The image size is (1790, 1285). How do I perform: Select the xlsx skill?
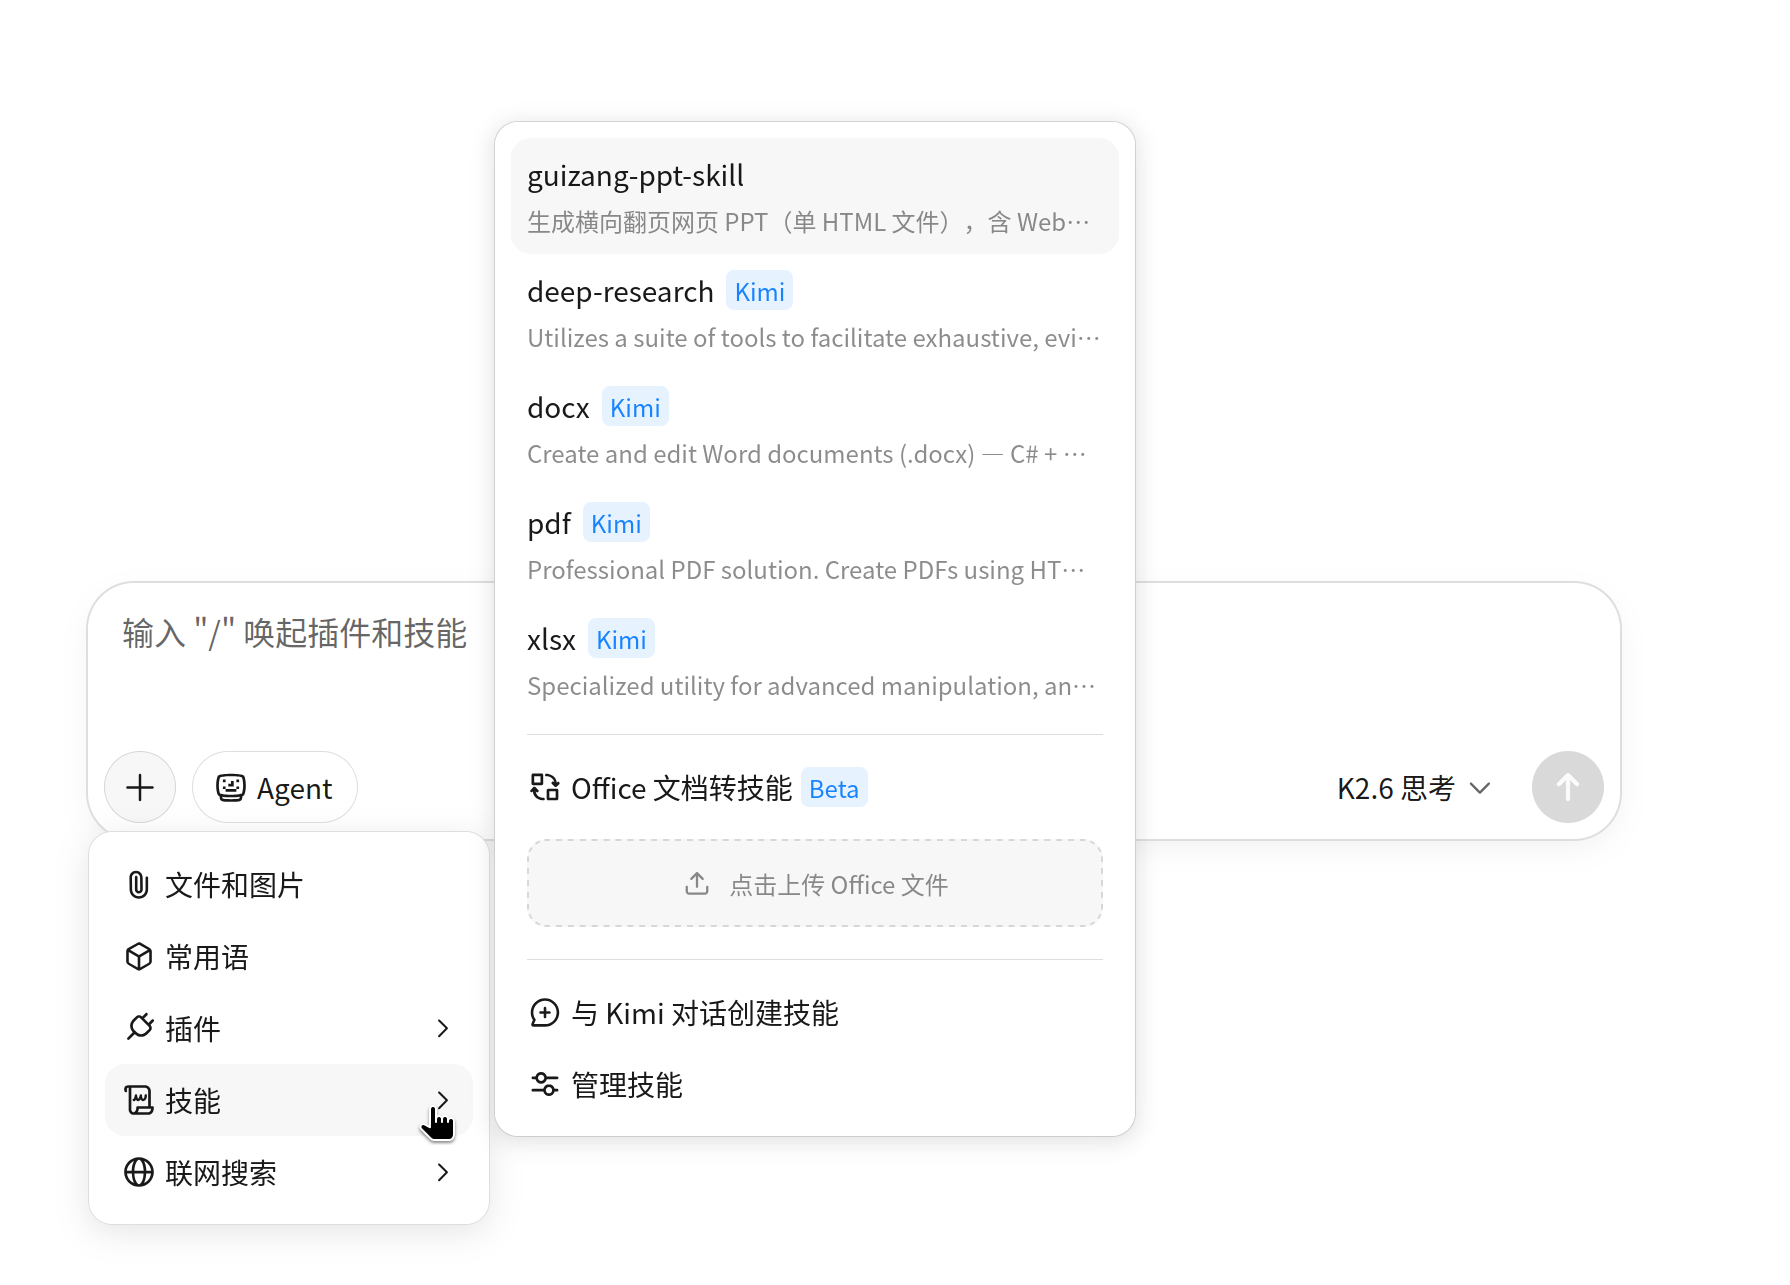pyautogui.click(x=815, y=660)
